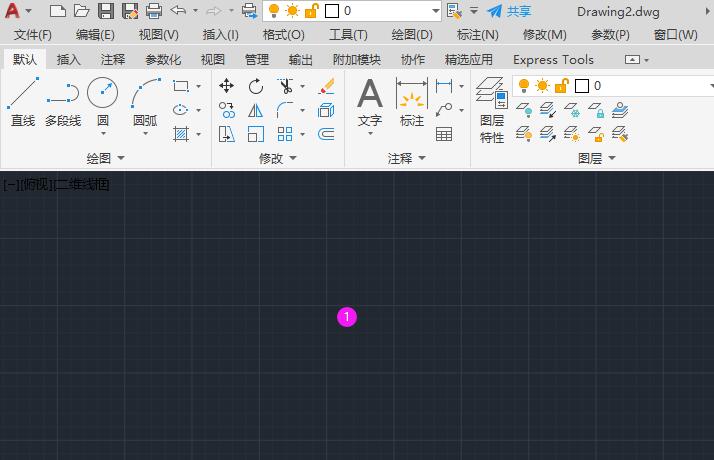
Task: Open Layer Properties (图层特性) manager
Action: coord(492,110)
